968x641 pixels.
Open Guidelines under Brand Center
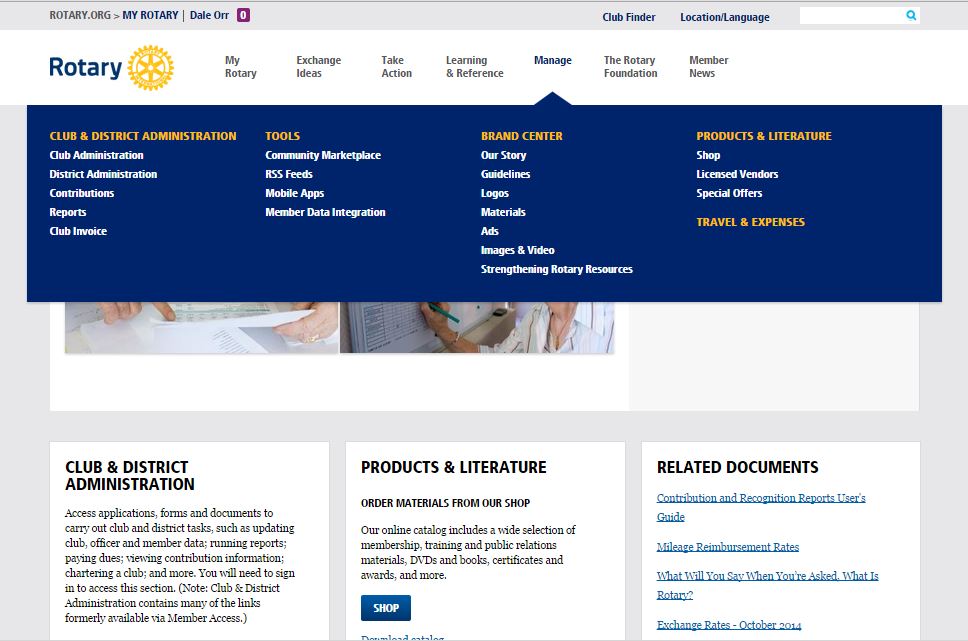click(506, 174)
